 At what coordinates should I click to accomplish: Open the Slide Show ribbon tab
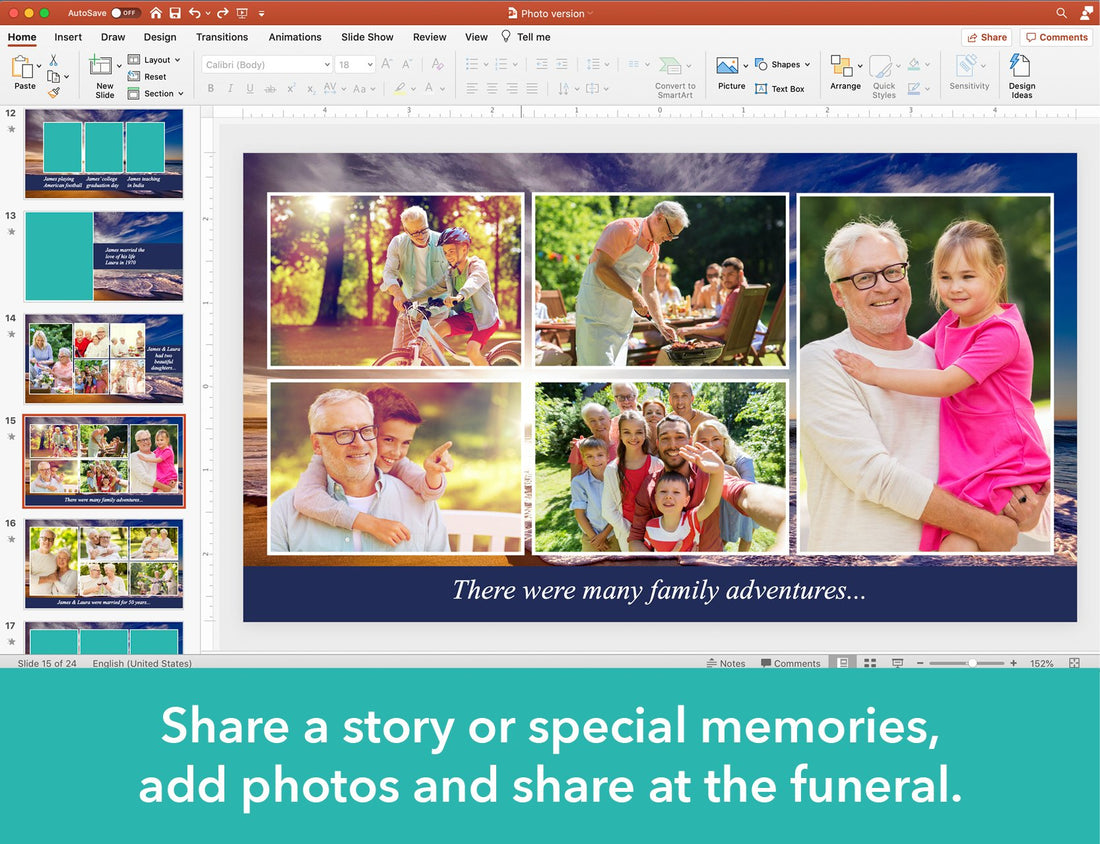coord(366,37)
